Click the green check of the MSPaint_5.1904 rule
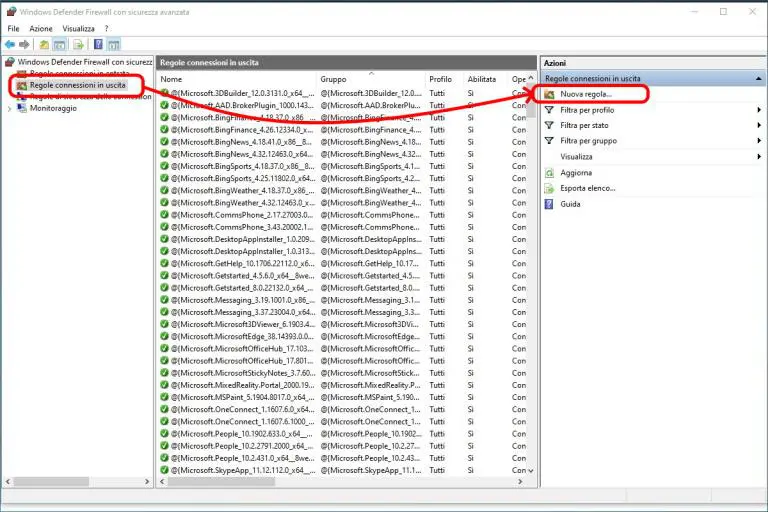Screen dimensions: 768x512 [x=164, y=397]
